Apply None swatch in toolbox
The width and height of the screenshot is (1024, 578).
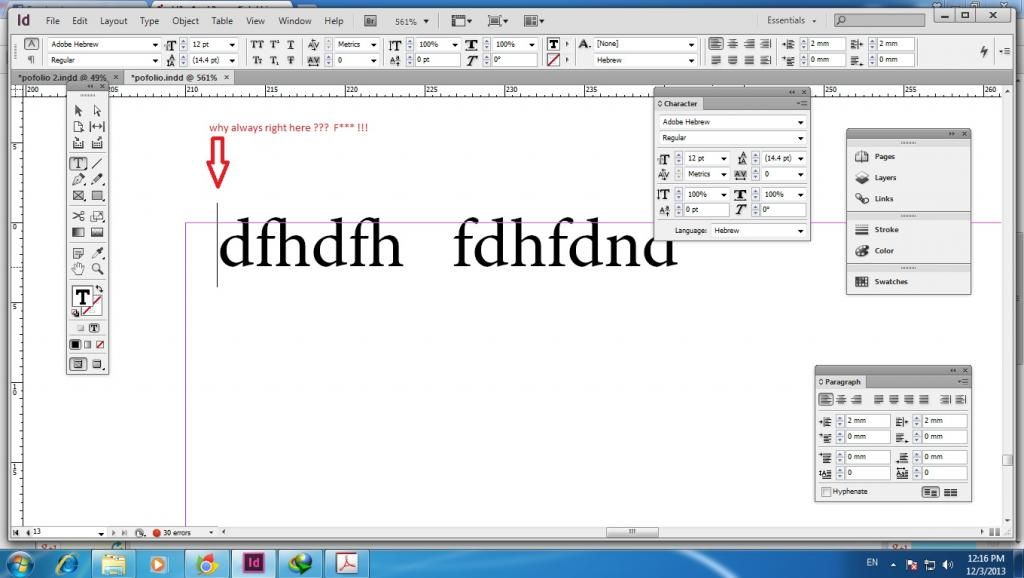click(x=100, y=344)
